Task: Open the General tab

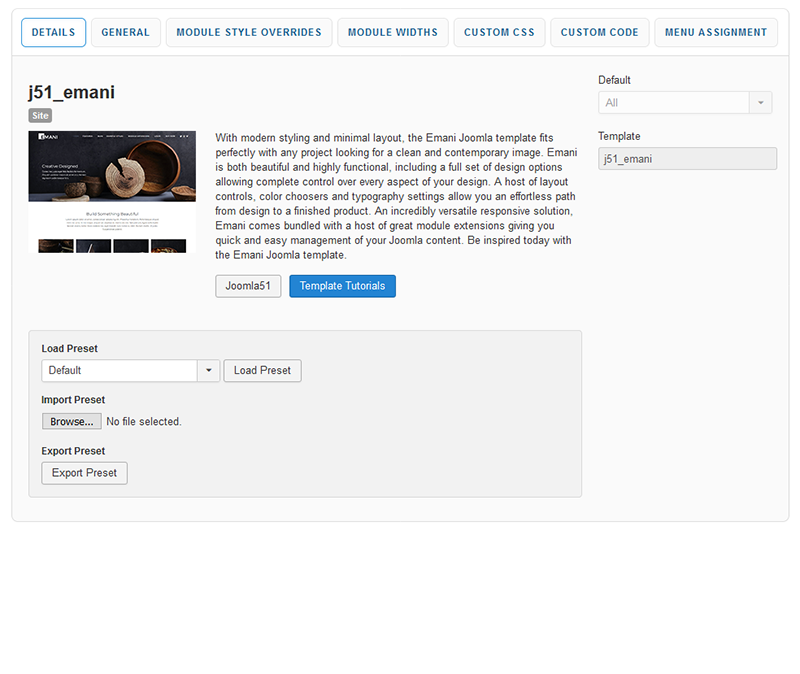Action: (x=125, y=32)
